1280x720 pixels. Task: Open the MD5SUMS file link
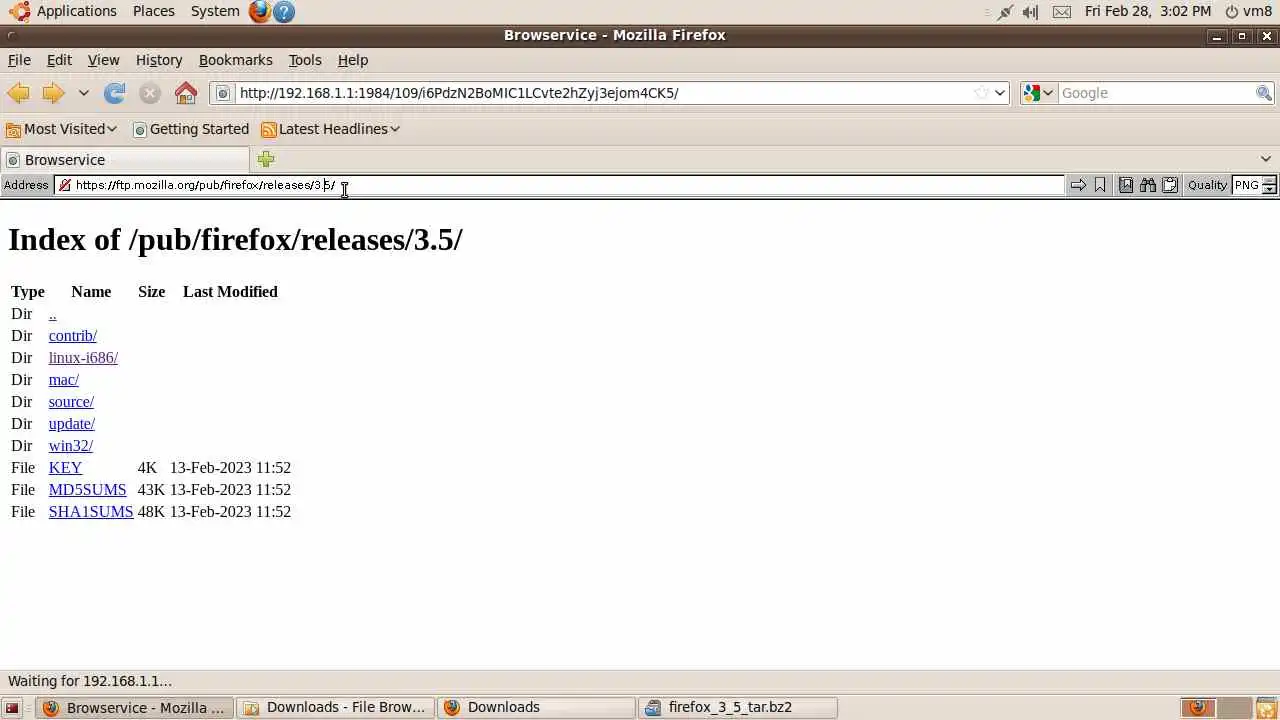(88, 490)
